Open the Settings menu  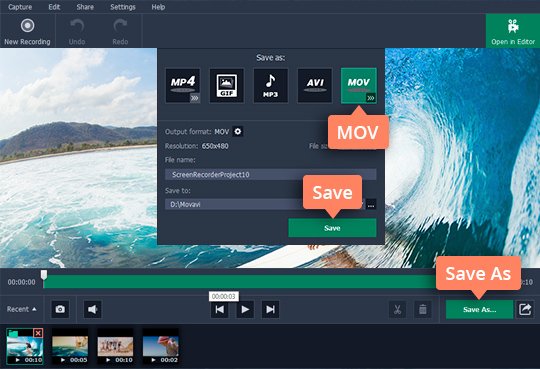[x=123, y=7]
